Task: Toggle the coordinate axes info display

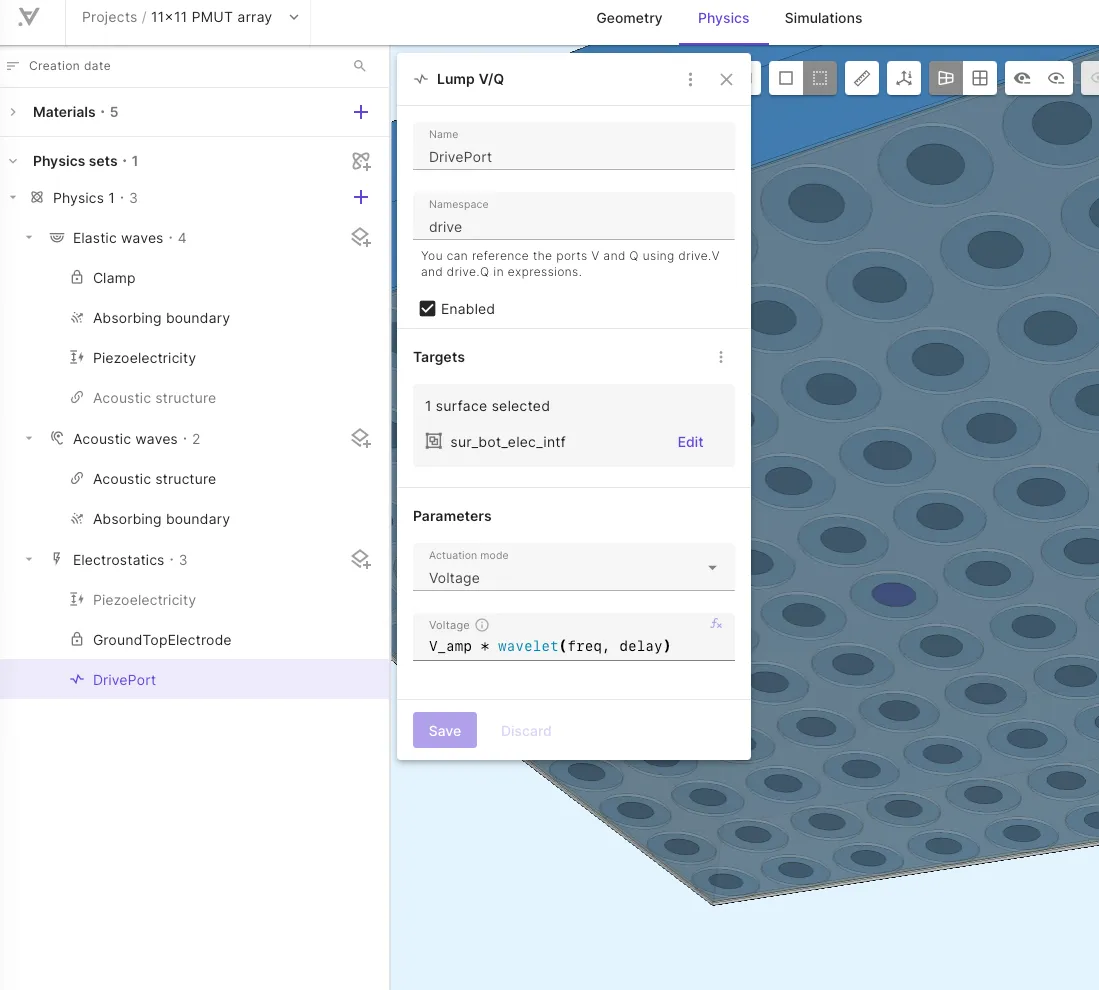Action: click(904, 78)
